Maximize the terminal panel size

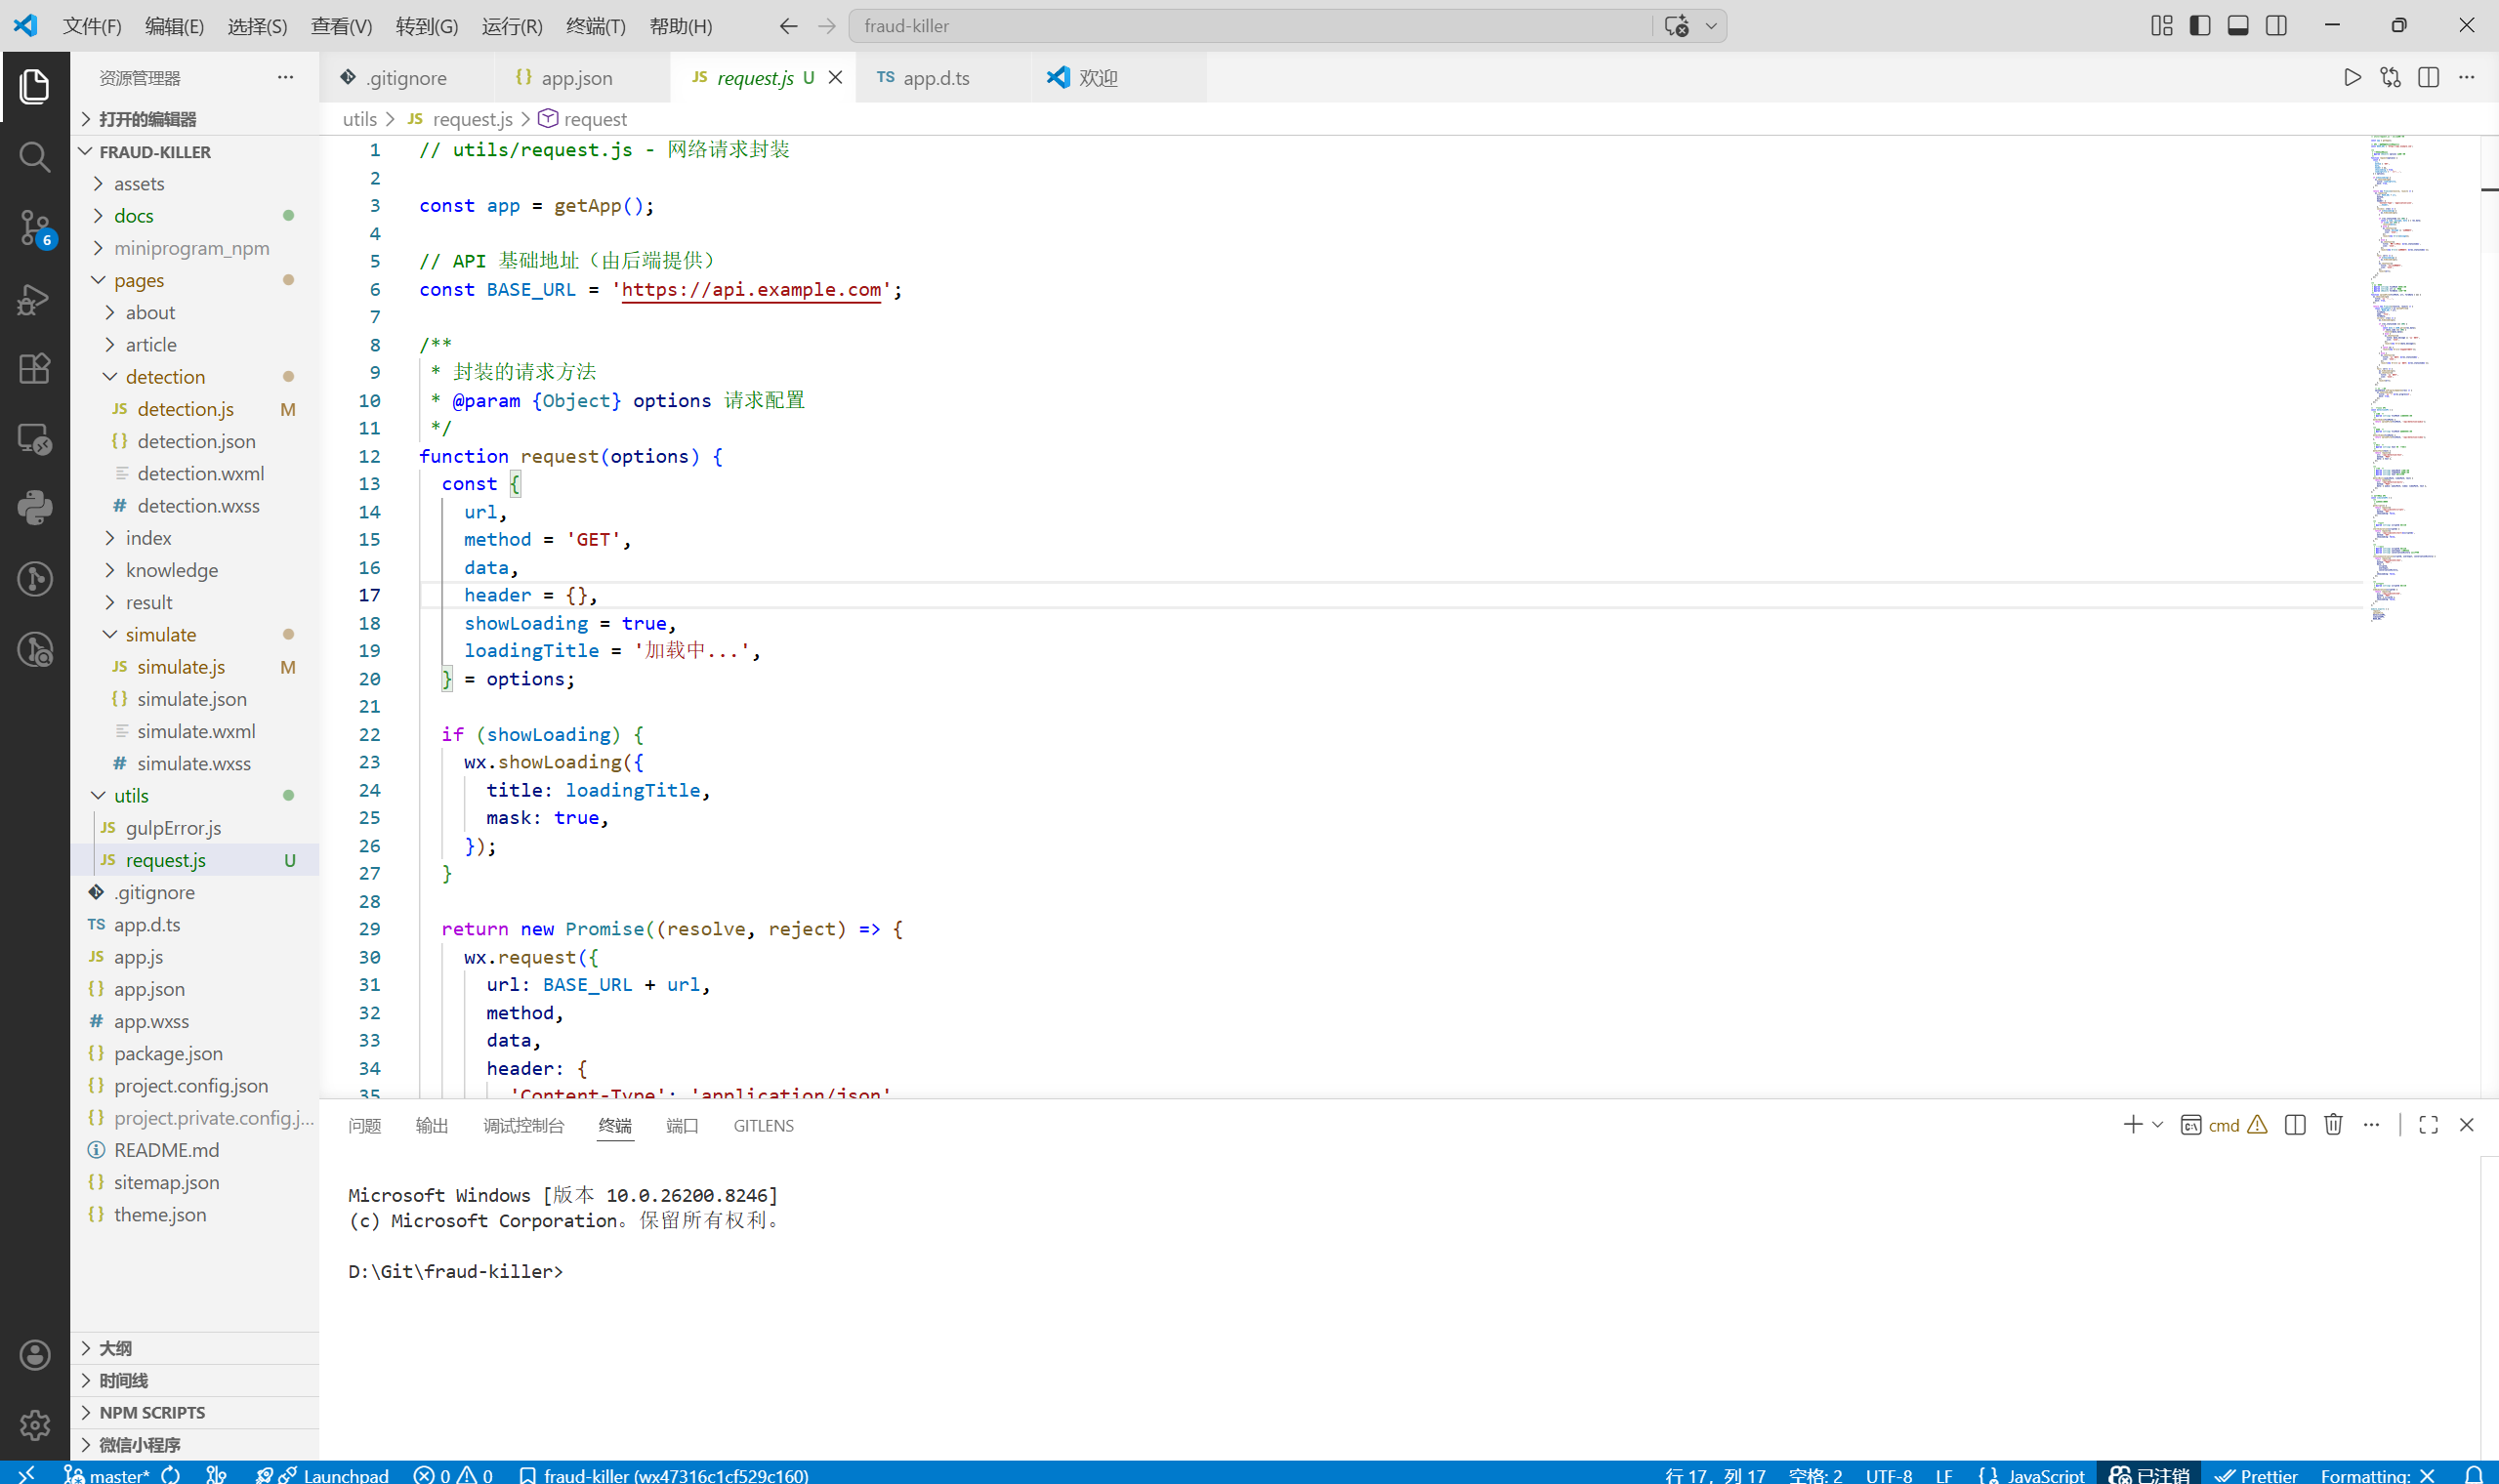click(x=2428, y=1125)
